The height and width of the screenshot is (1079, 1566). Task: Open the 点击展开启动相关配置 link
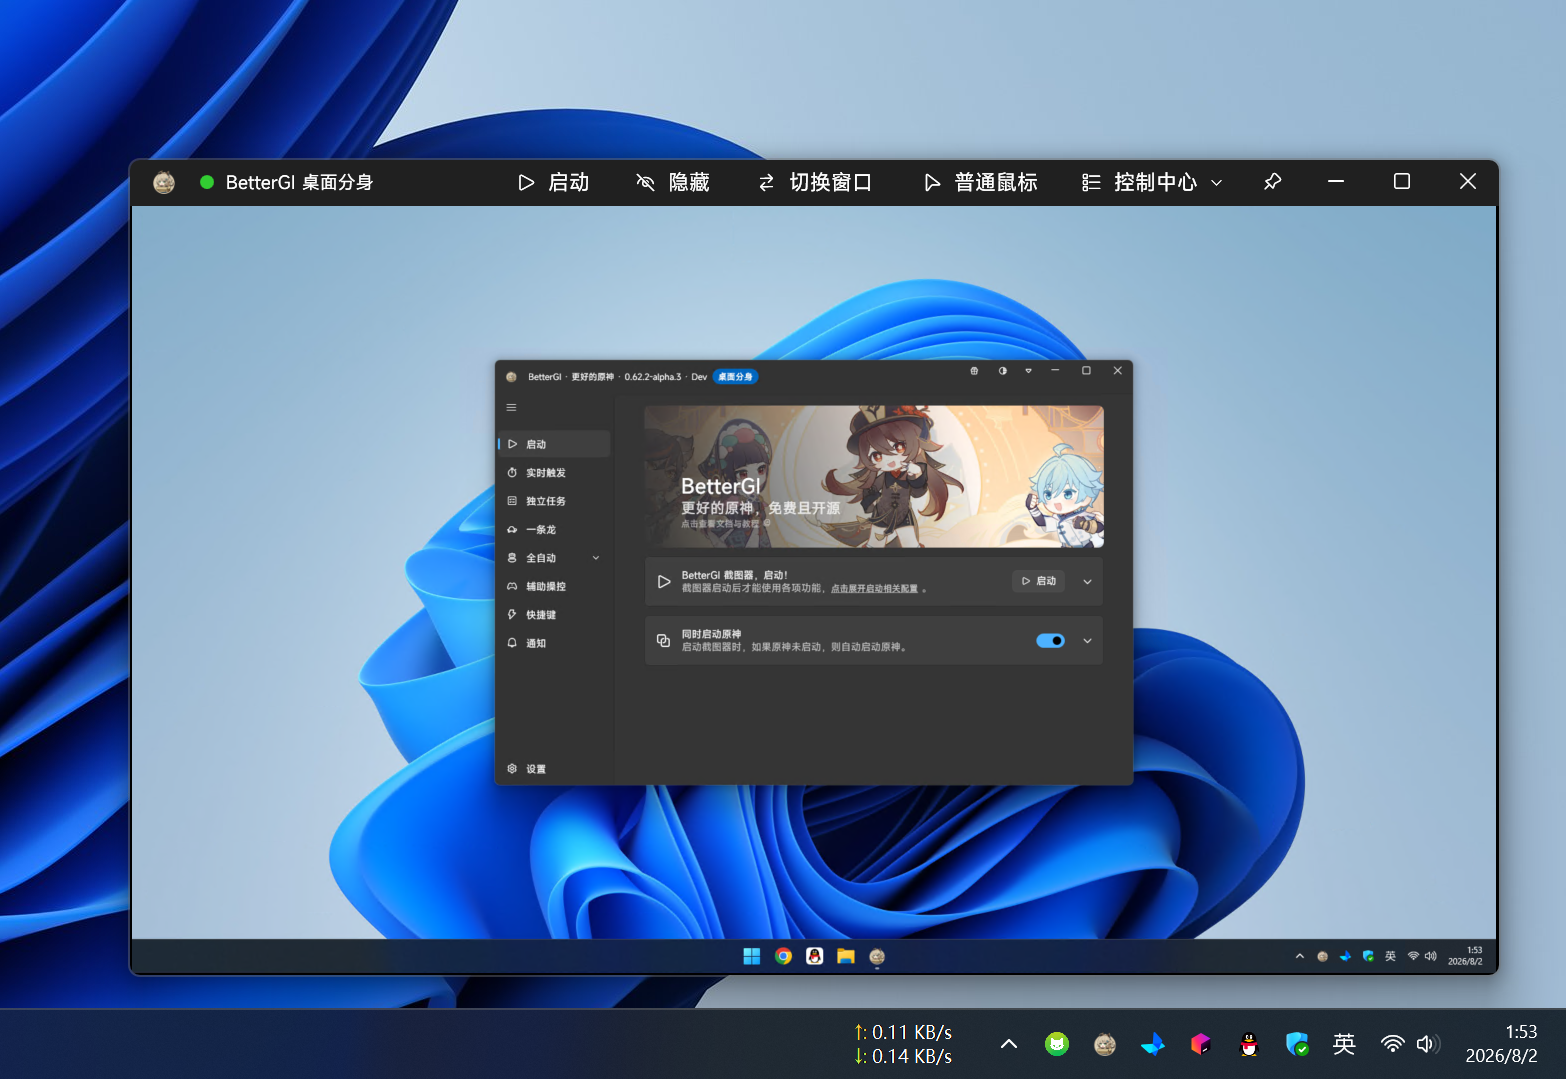pyautogui.click(x=874, y=589)
